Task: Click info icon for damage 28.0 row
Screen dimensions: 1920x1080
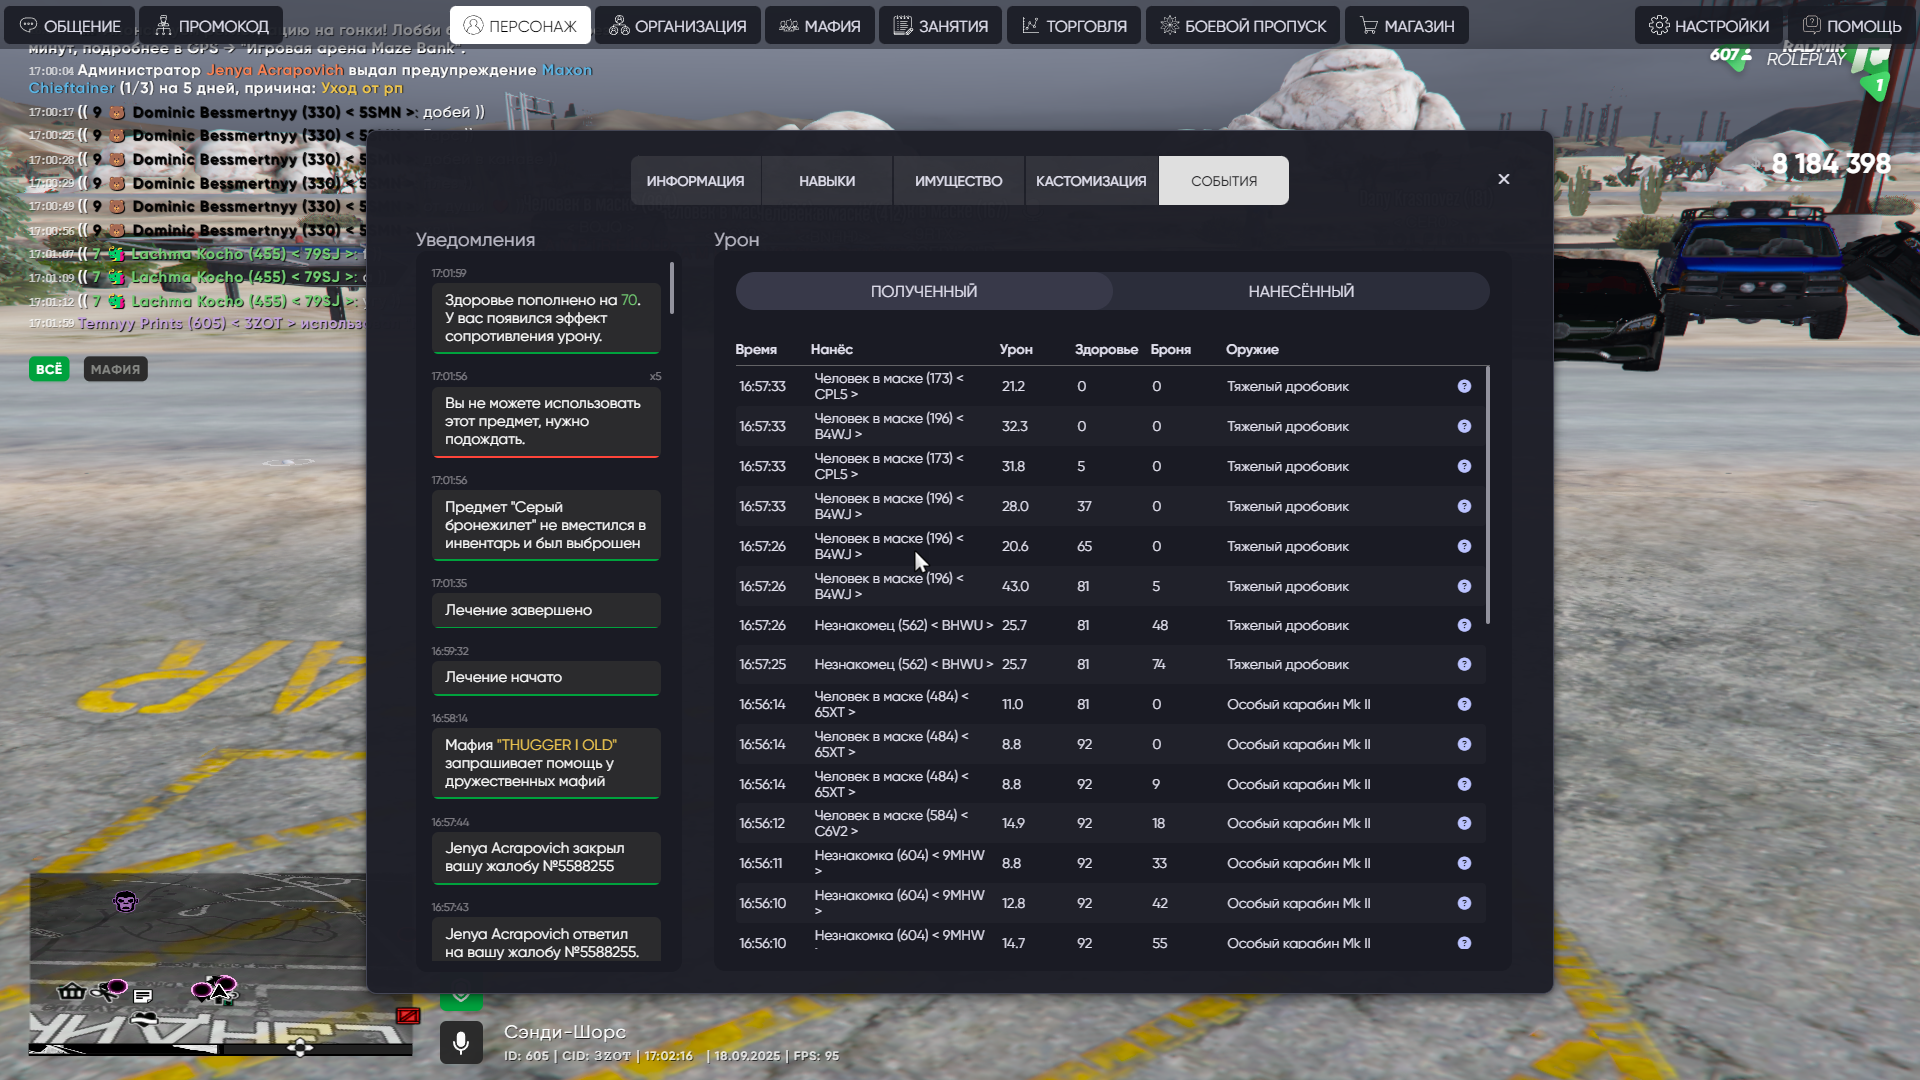Action: pyautogui.click(x=1464, y=506)
